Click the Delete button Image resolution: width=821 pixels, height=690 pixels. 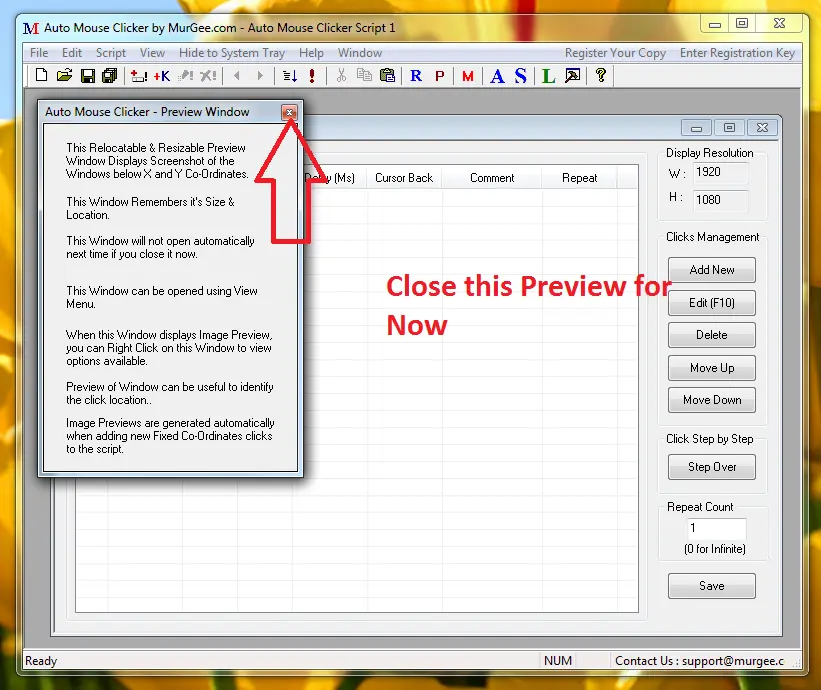712,335
